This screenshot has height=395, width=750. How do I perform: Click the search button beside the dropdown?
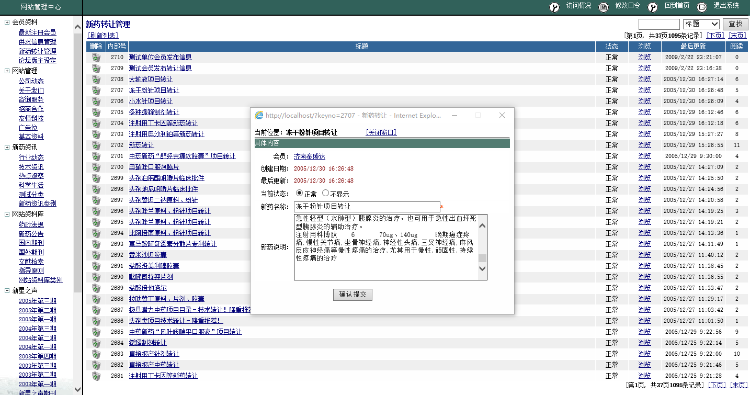pos(735,24)
